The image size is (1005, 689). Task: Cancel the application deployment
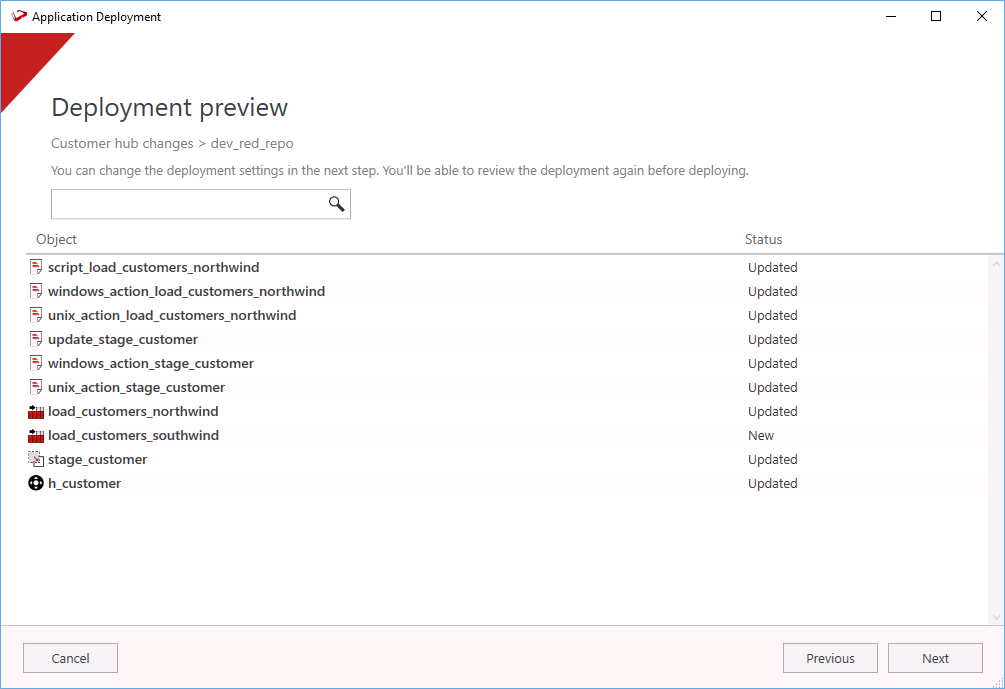(x=70, y=658)
